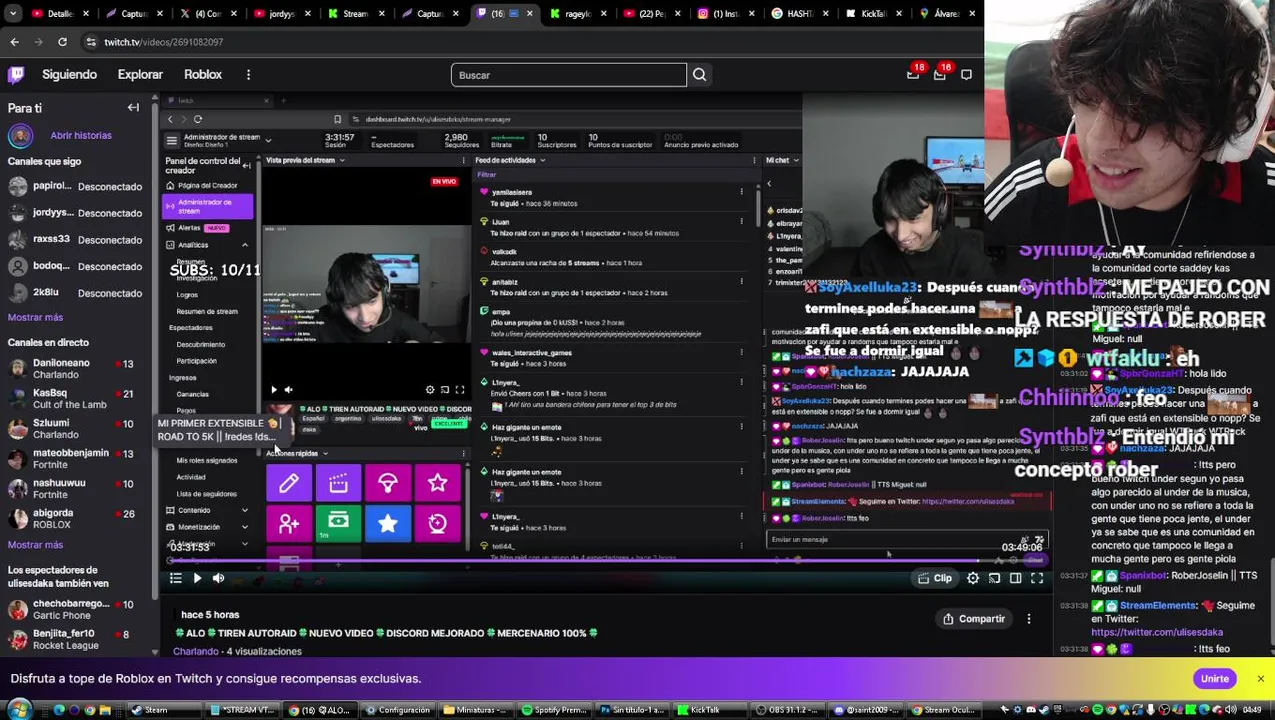Open abigorda ROBLOX channel
The height and width of the screenshot is (720, 1275).
point(75,518)
